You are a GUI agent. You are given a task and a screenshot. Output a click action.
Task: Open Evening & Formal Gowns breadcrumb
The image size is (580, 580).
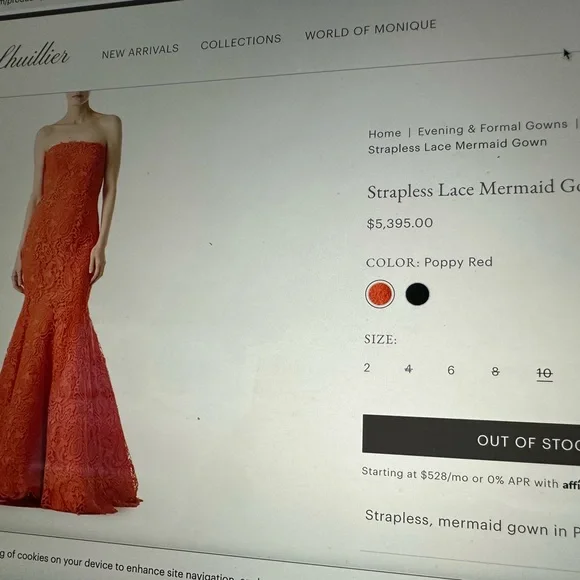pyautogui.click(x=492, y=128)
